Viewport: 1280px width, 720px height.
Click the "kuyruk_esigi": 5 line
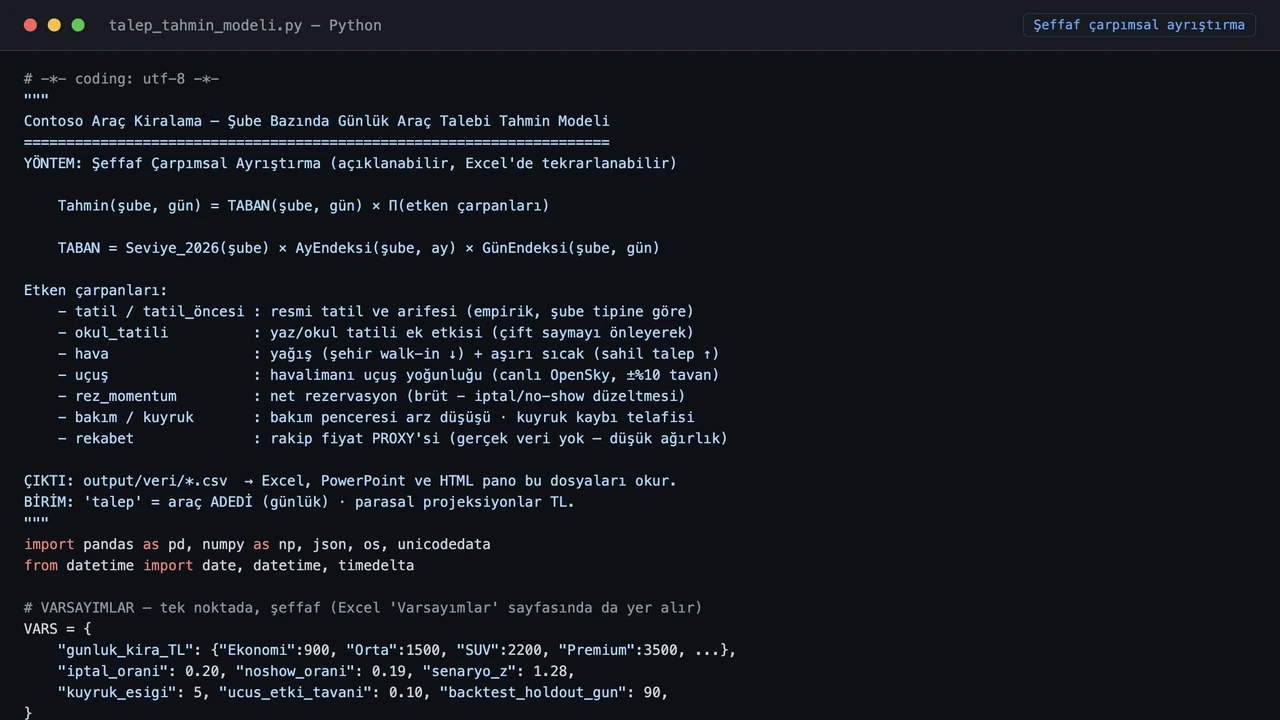pos(363,692)
